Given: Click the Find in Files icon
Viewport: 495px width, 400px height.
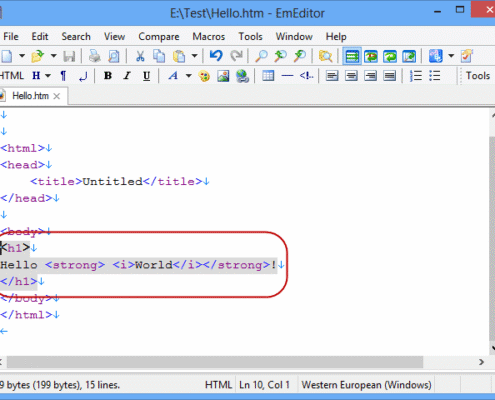Looking at the screenshot, I should 325,56.
